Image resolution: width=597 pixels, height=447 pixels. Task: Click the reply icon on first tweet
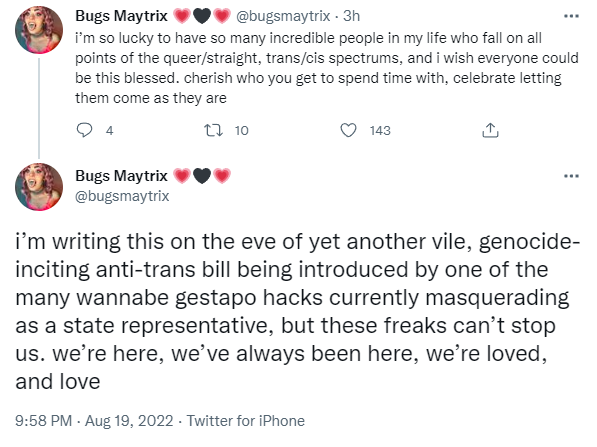click(x=84, y=130)
